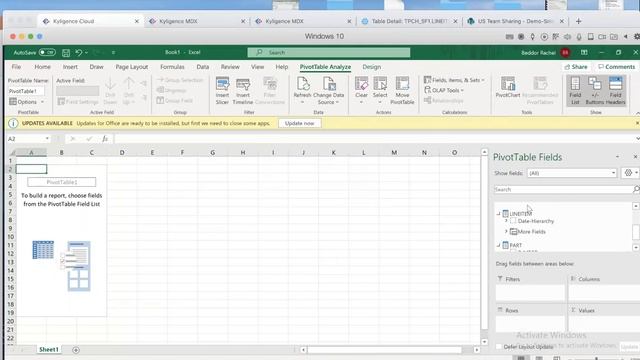Click the macOS settings gear icon

(x=636, y=37)
